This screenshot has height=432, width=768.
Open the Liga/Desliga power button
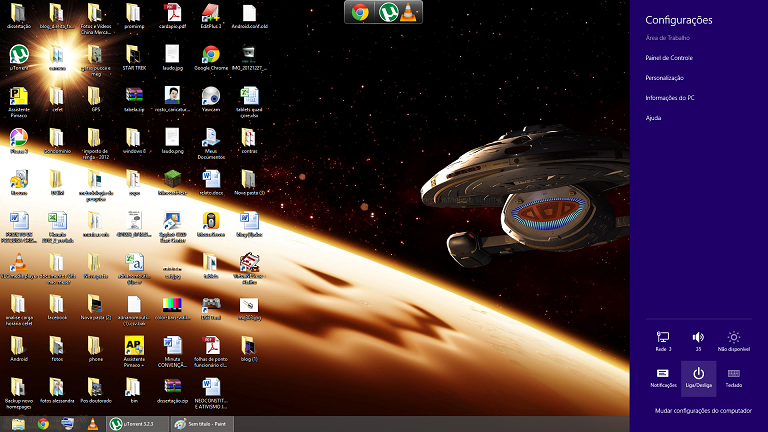pos(698,378)
